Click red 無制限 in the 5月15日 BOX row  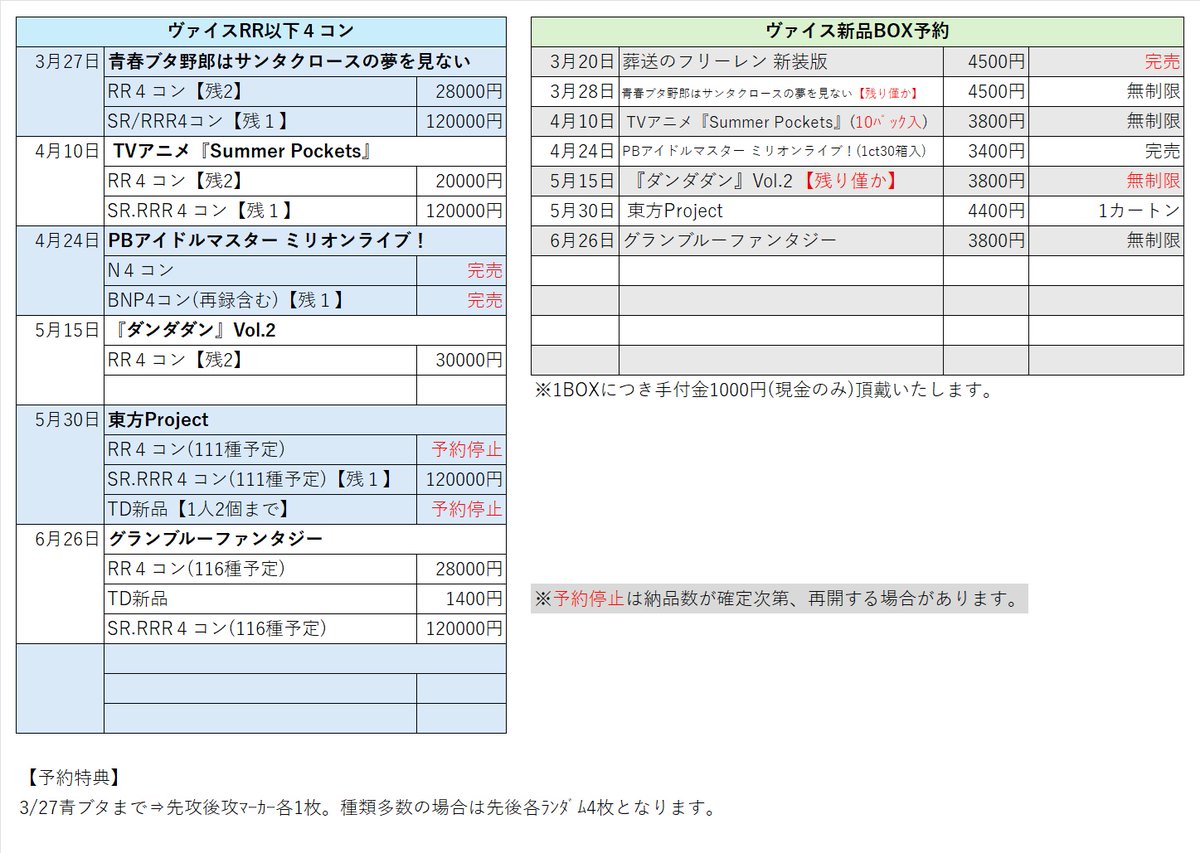pos(1106,181)
